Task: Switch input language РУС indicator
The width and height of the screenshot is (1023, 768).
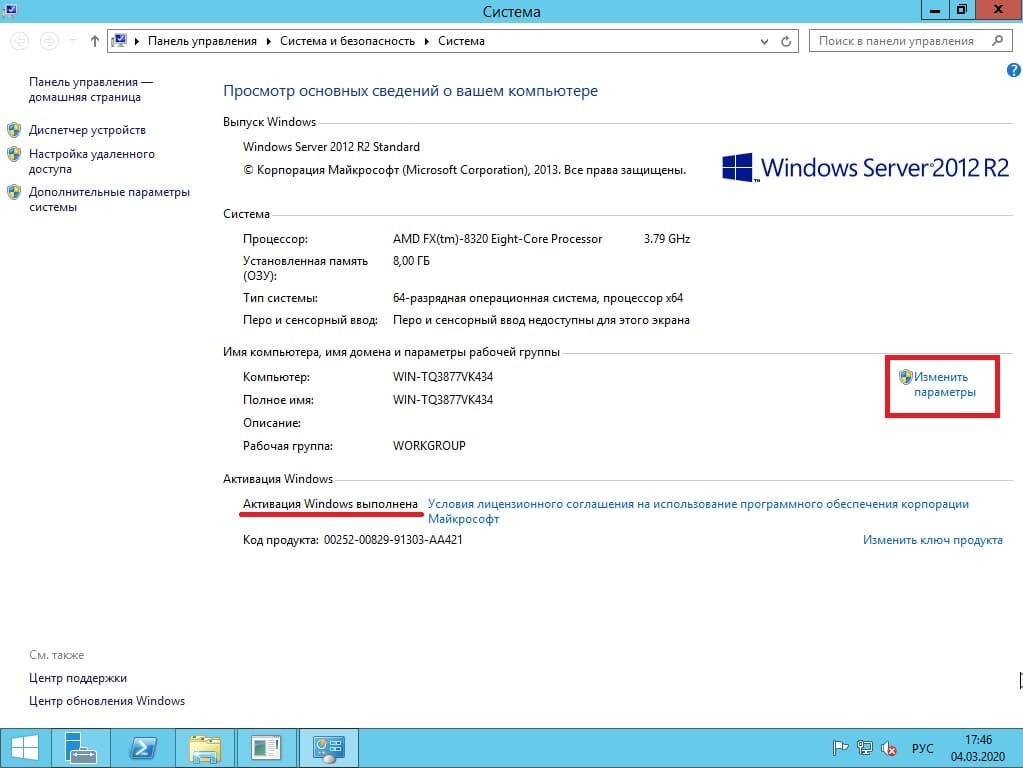Action: pyautogui.click(x=923, y=748)
